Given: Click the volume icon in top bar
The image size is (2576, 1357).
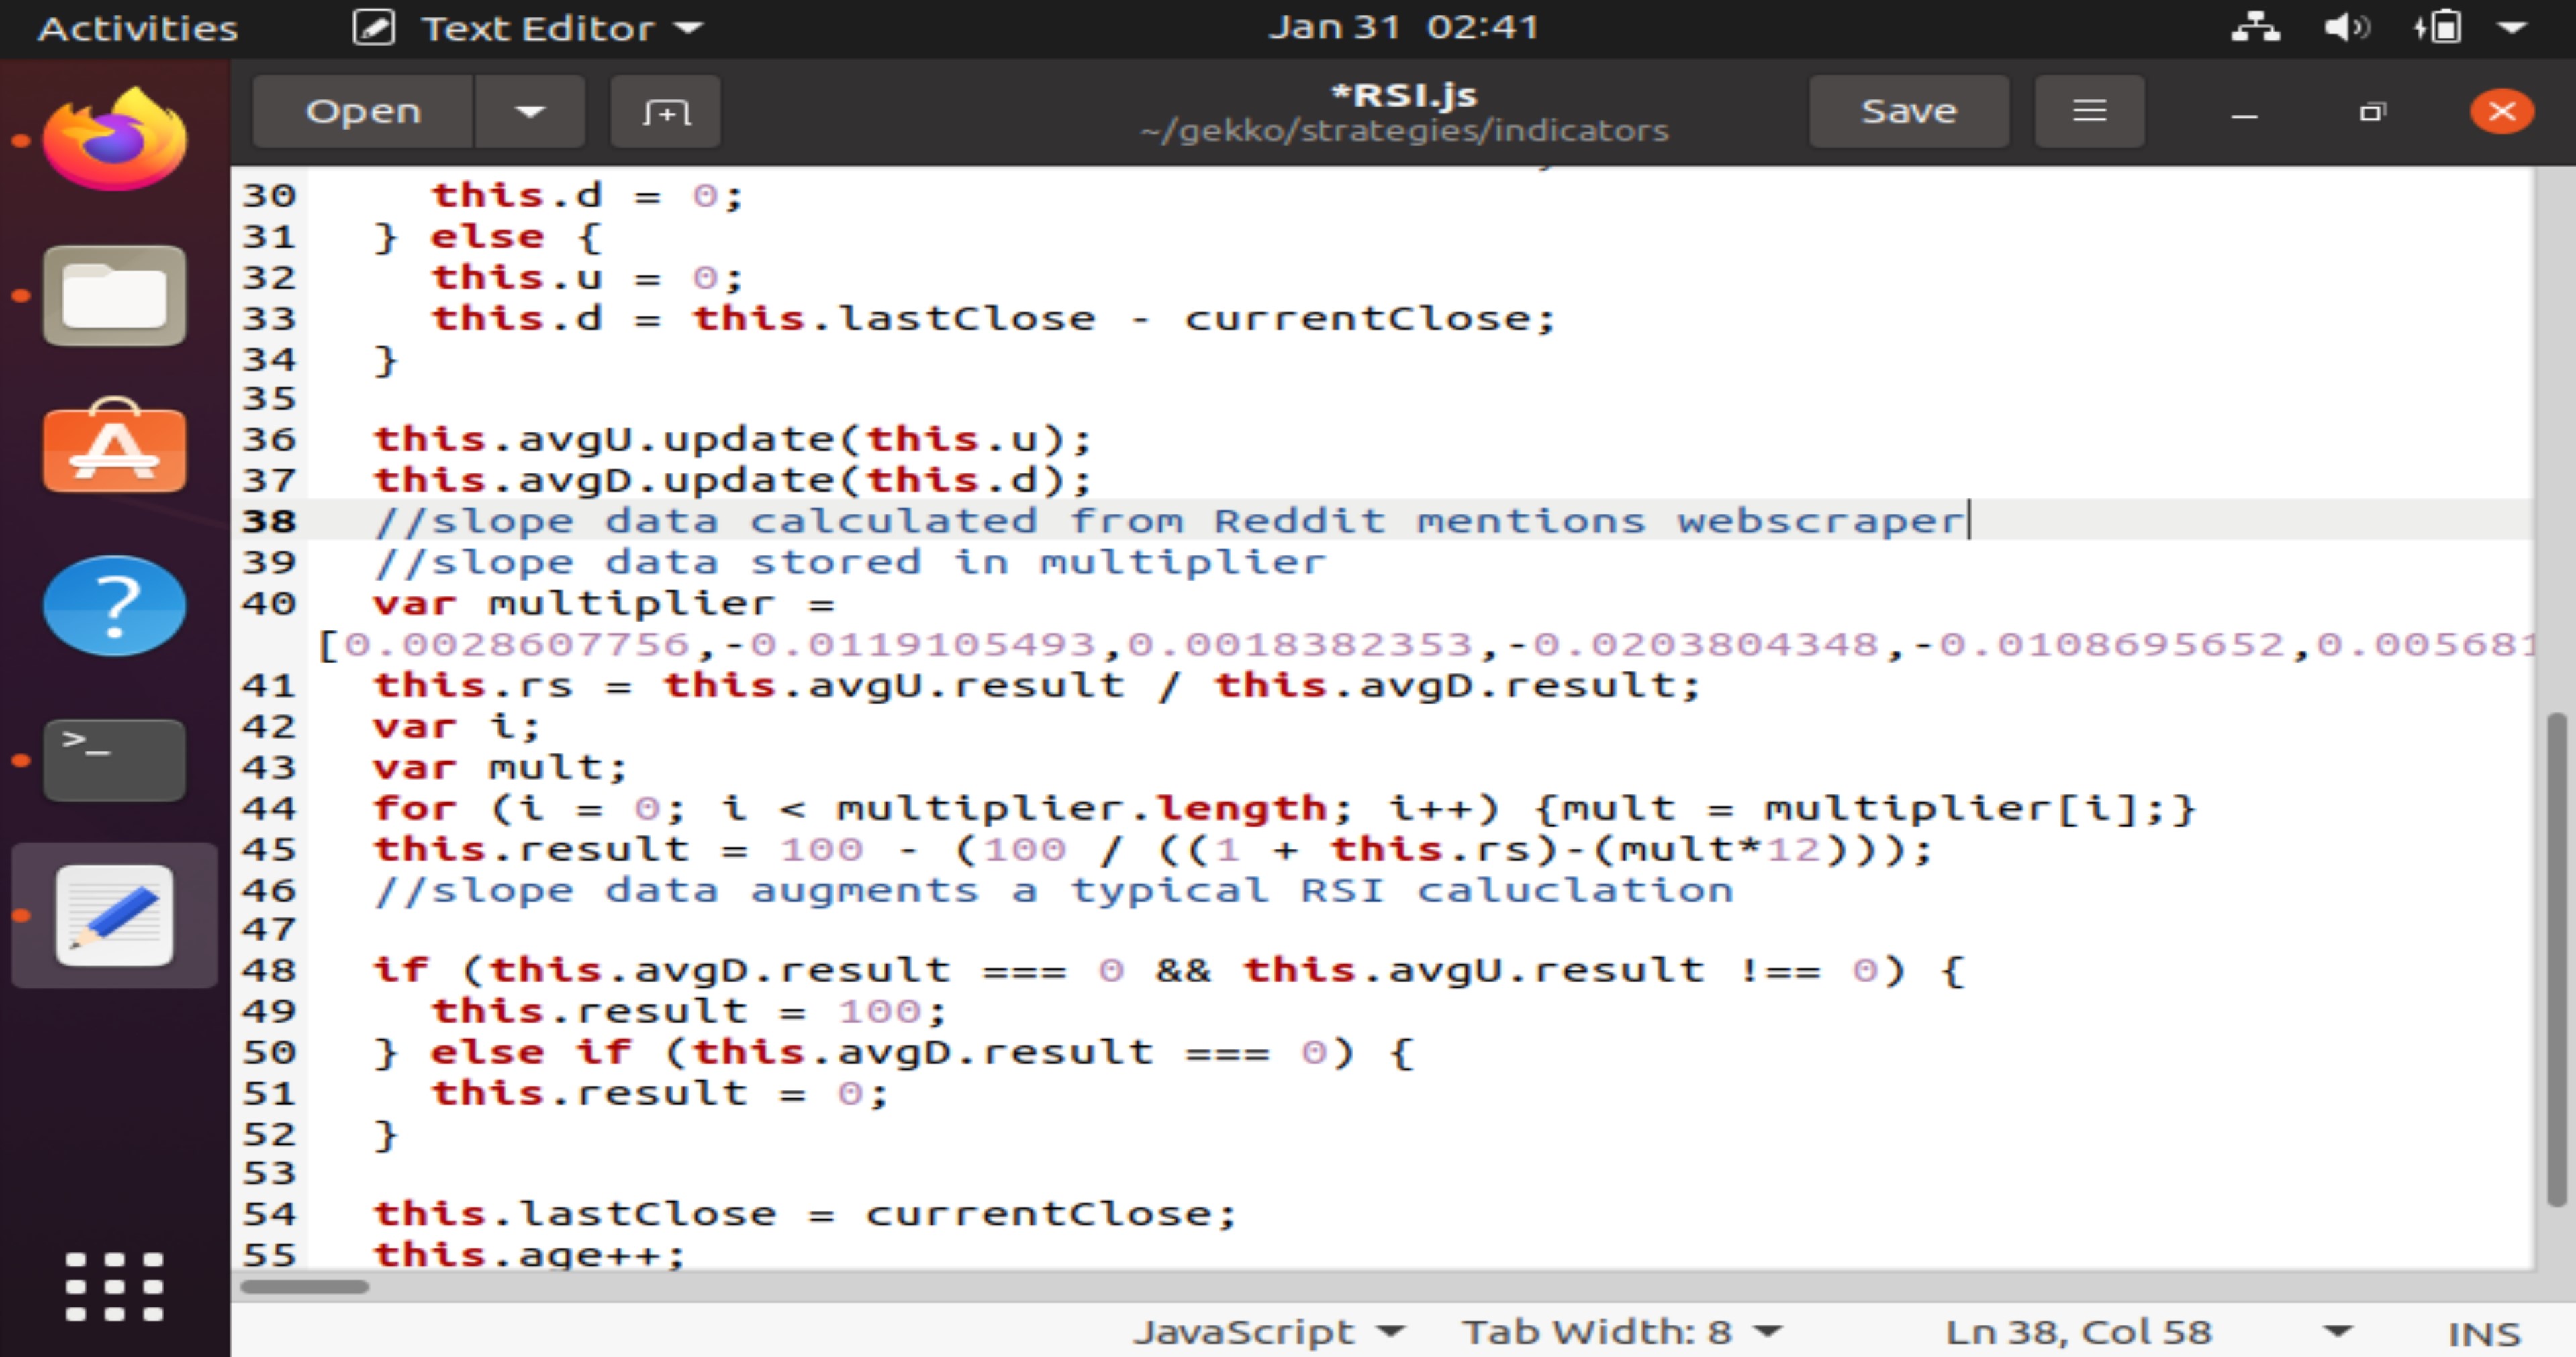Looking at the screenshot, I should 2345,27.
